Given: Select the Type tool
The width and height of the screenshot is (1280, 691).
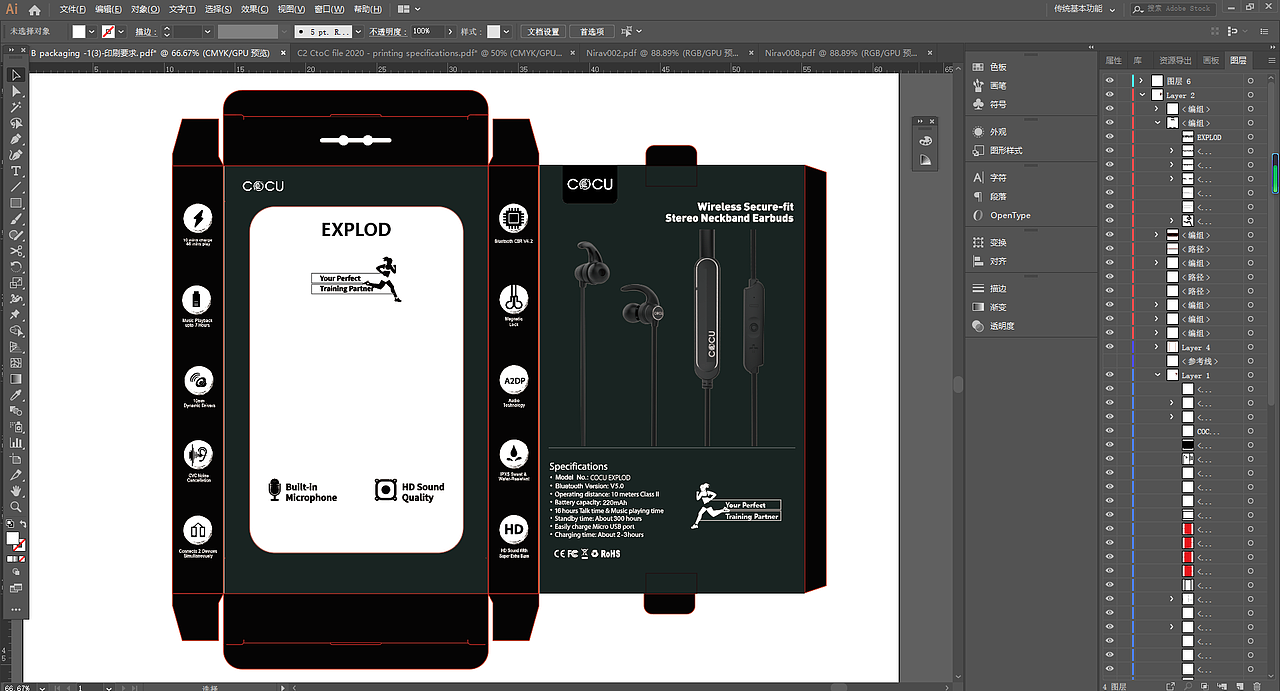Looking at the screenshot, I should click(x=16, y=171).
